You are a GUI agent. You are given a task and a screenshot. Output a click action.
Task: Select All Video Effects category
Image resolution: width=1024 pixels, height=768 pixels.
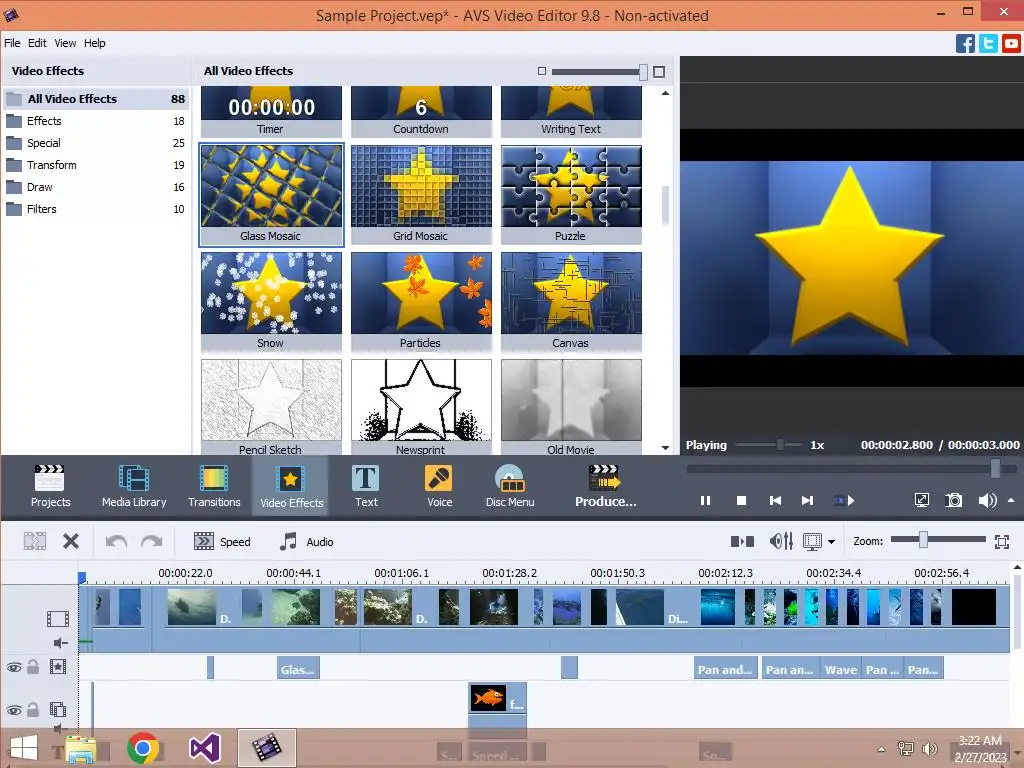(x=96, y=99)
